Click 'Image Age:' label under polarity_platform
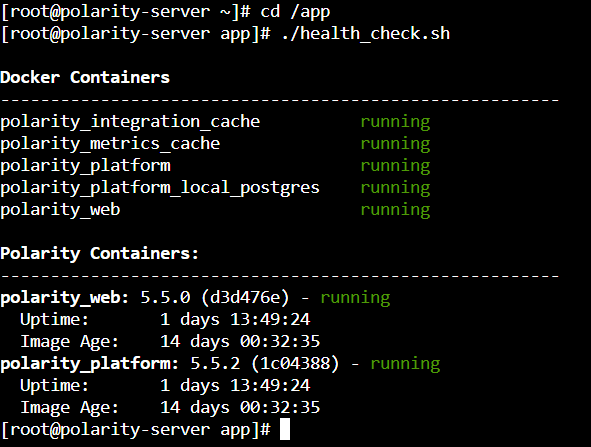This screenshot has width=591, height=447. pyautogui.click(x=70, y=408)
